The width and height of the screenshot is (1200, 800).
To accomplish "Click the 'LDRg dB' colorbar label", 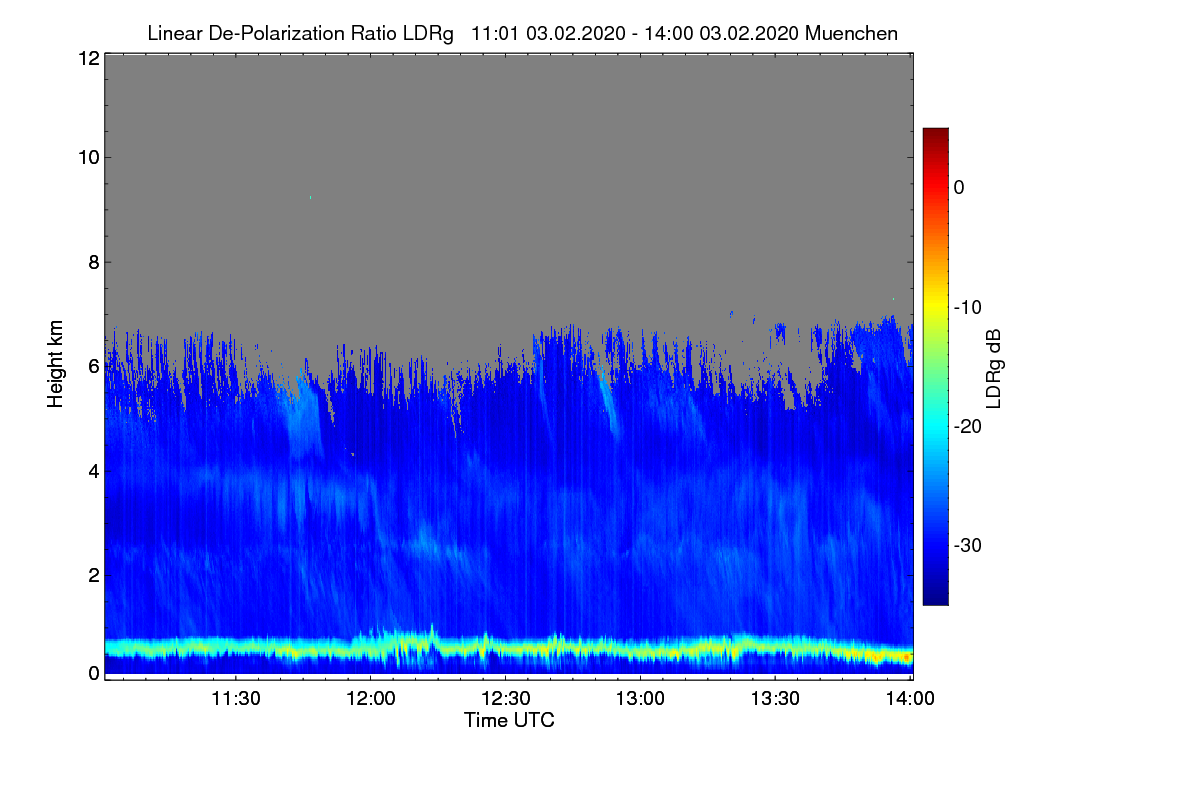I will pos(993,368).
